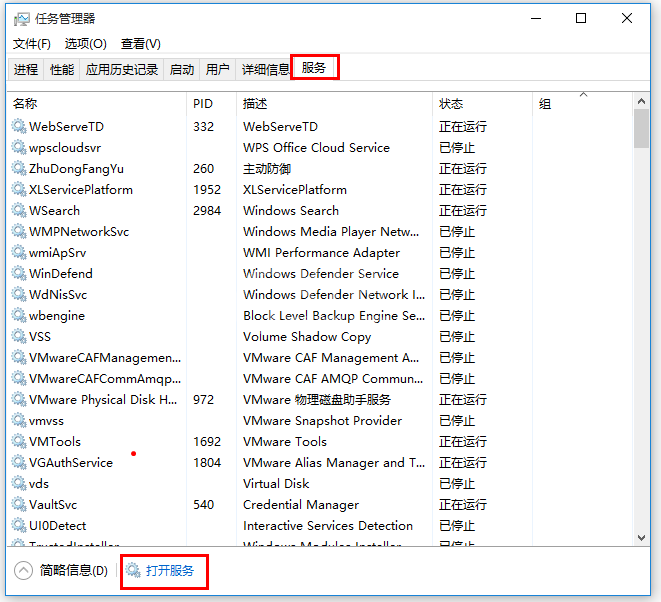This screenshot has height=602, width=661.
Task: Switch to the 用户 tab
Action: (218, 69)
